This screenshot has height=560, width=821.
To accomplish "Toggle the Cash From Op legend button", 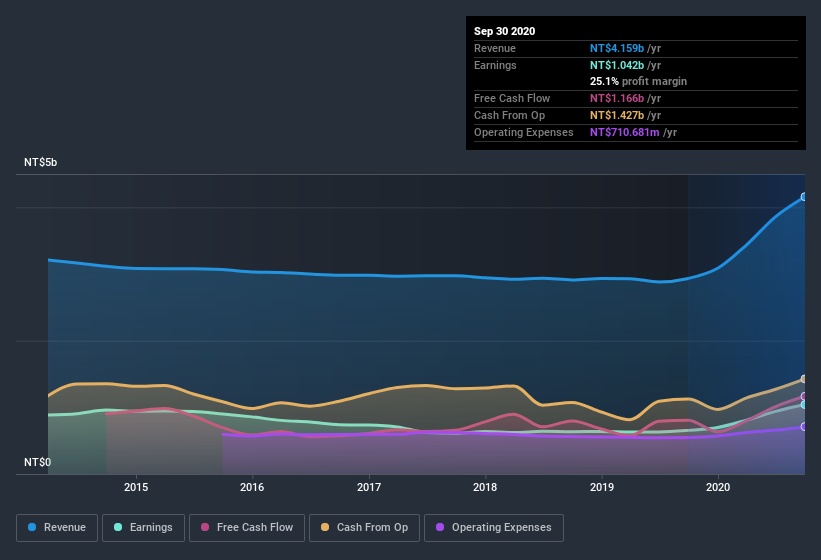I will [364, 528].
